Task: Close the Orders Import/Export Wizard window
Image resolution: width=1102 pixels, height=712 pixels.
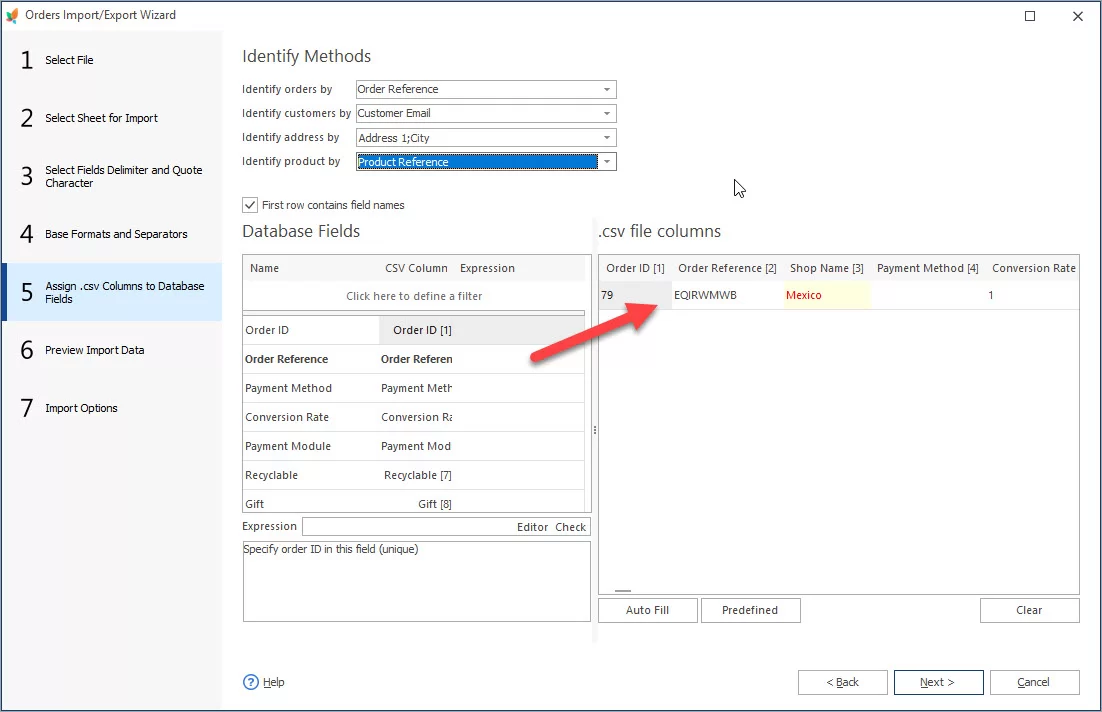Action: pos(1077,16)
